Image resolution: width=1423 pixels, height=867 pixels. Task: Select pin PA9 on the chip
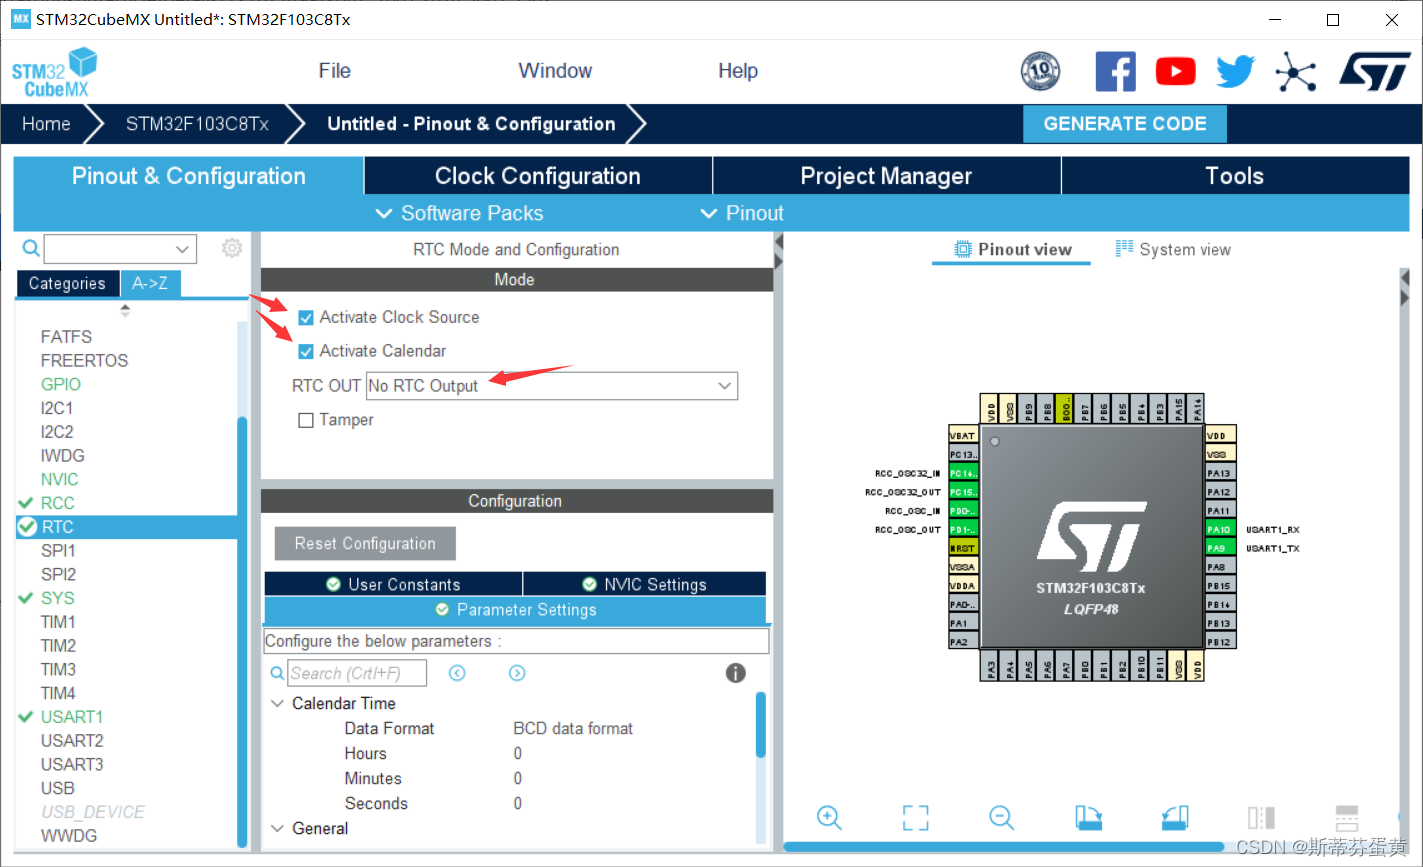tap(1220, 548)
